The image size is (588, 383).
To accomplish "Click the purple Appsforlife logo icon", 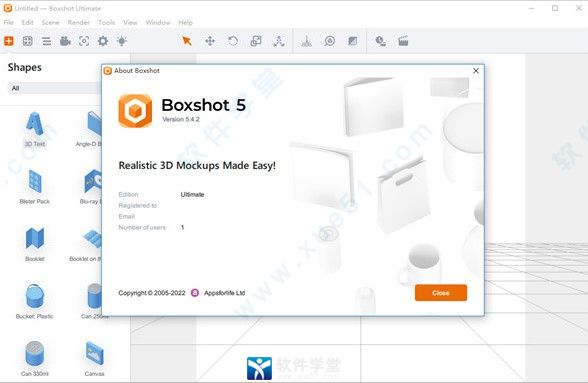I will point(195,293).
